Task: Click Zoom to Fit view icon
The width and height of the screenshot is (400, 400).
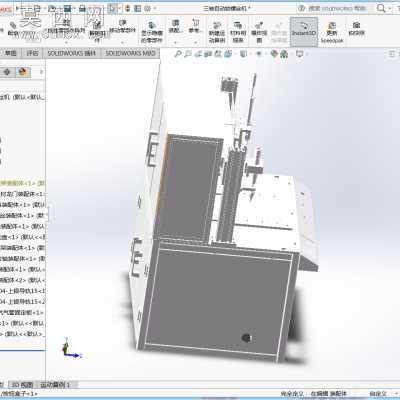Action: (x=178, y=54)
